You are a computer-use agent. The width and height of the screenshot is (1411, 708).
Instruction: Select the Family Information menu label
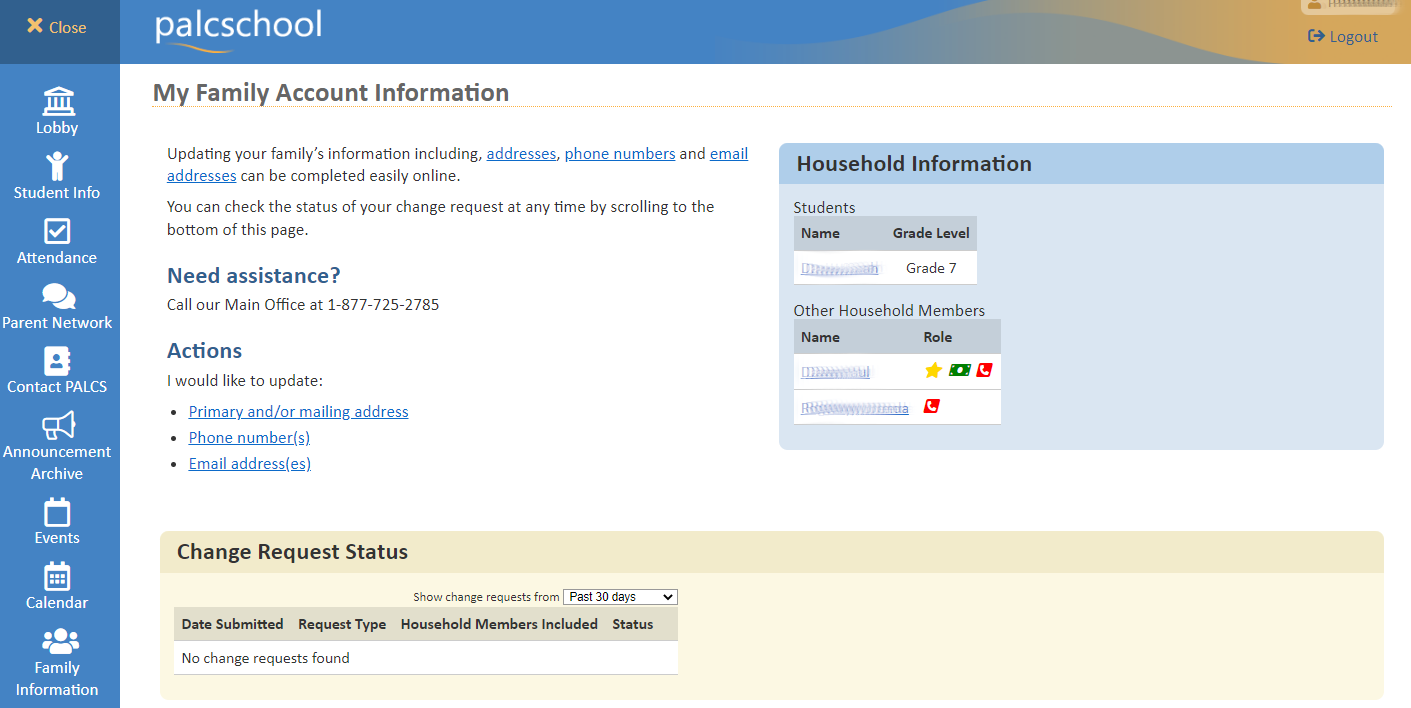click(x=57, y=679)
